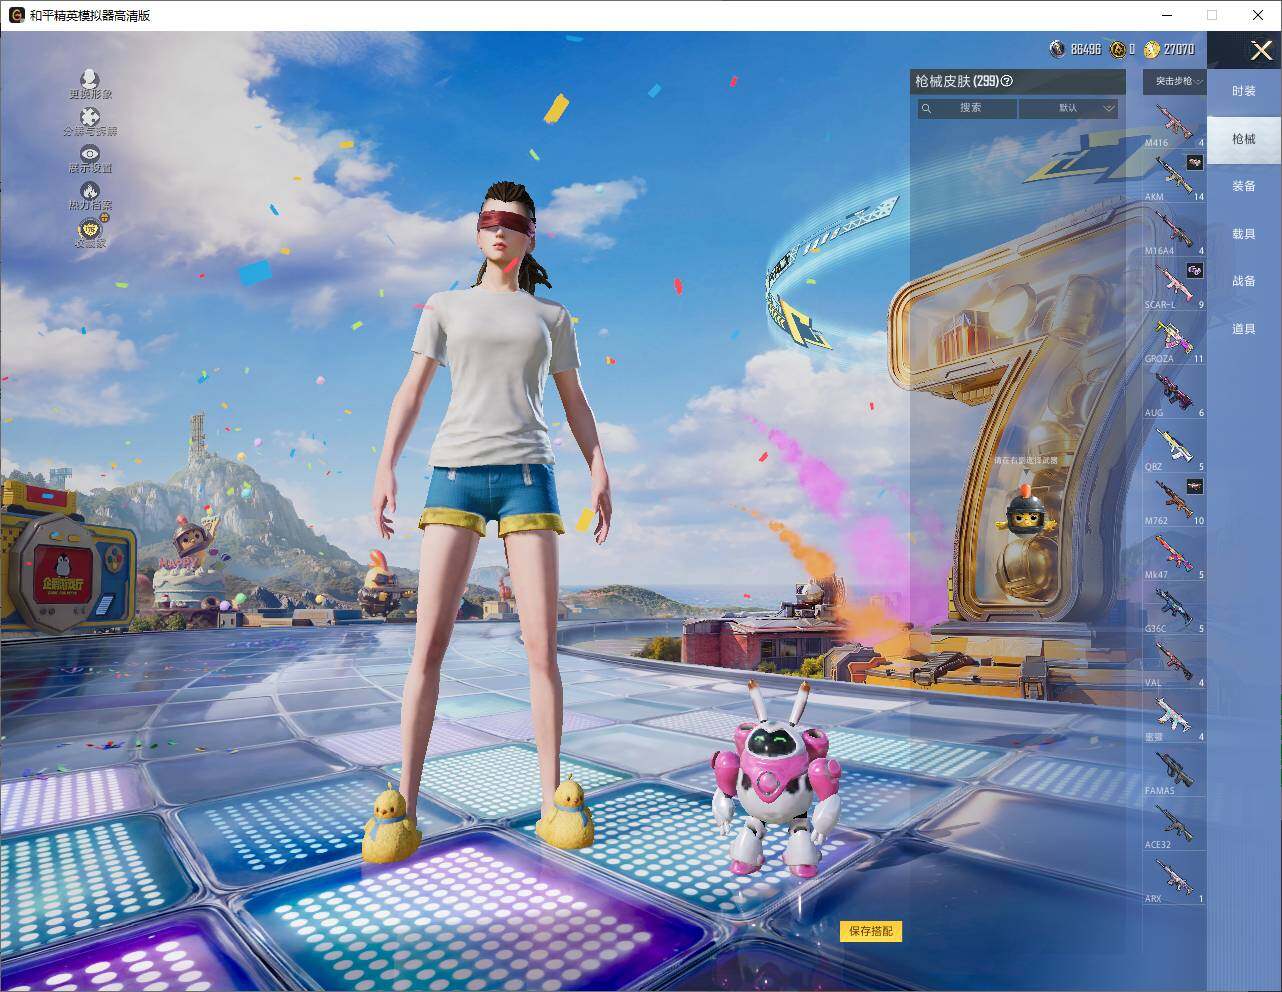The image size is (1282, 992).
Task: Click the 保存搭配 save outfit button
Action: [871, 931]
